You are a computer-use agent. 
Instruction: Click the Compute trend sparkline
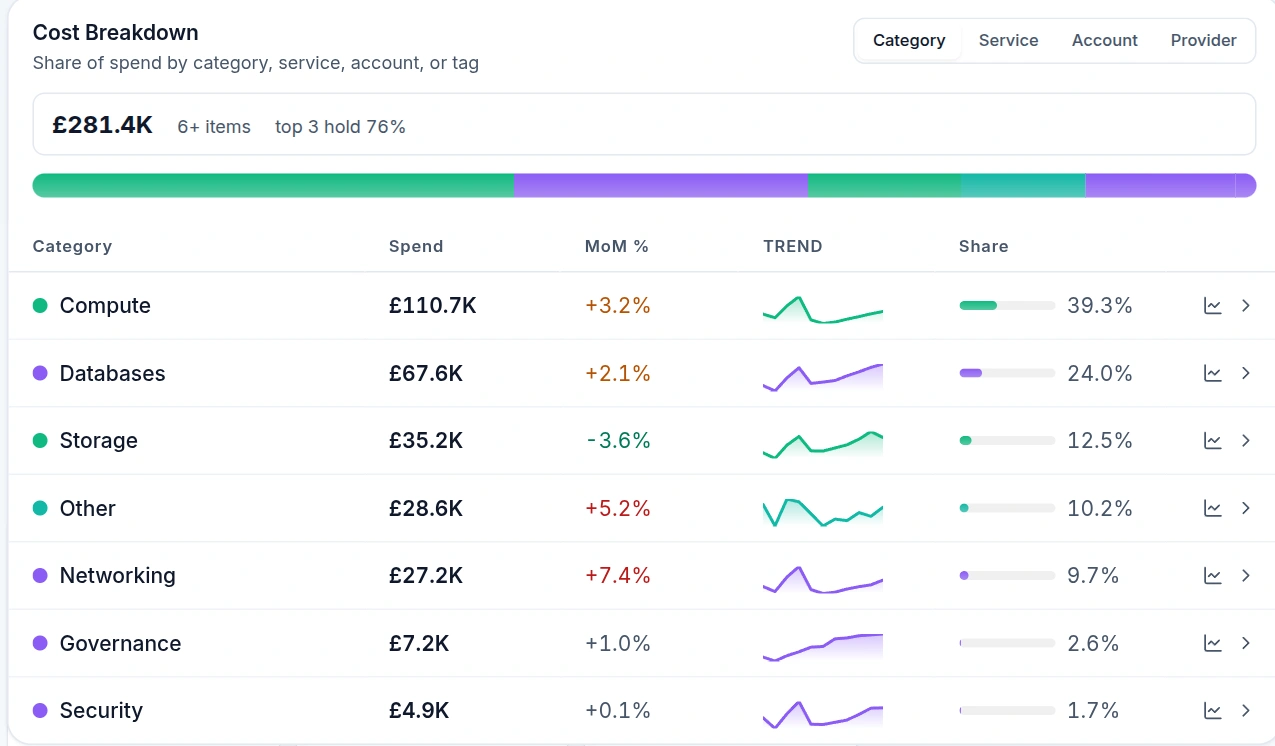[x=823, y=309]
